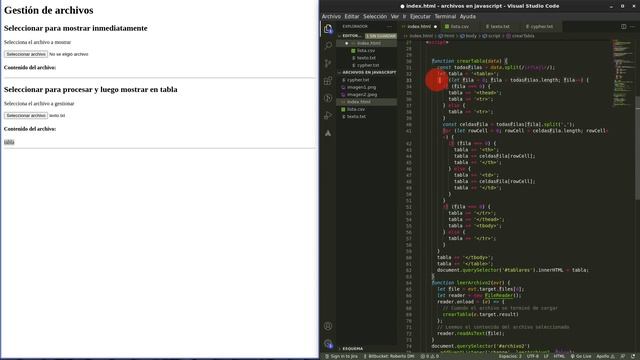This screenshot has width=640, height=360.
Task: Open the editor more actions ellipsis
Action: [632, 27]
